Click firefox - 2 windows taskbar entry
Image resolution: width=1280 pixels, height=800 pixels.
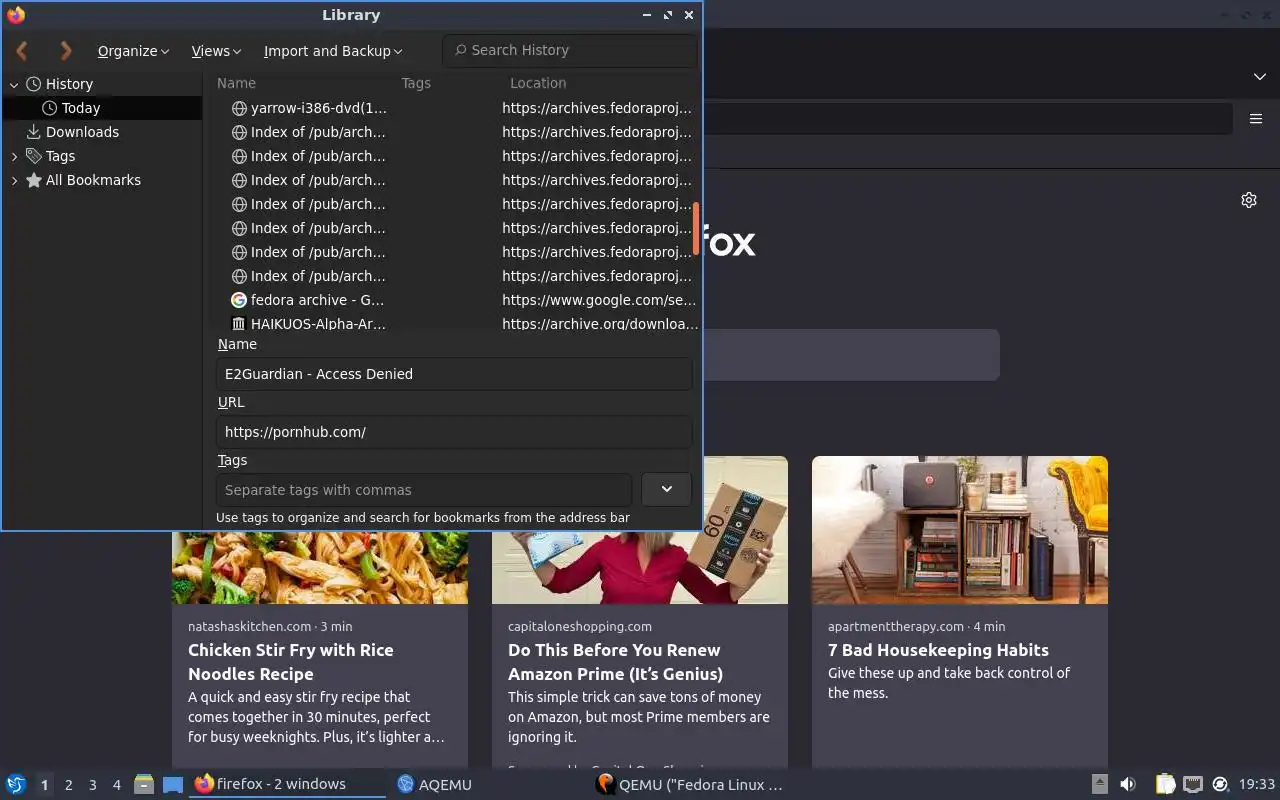[287, 784]
